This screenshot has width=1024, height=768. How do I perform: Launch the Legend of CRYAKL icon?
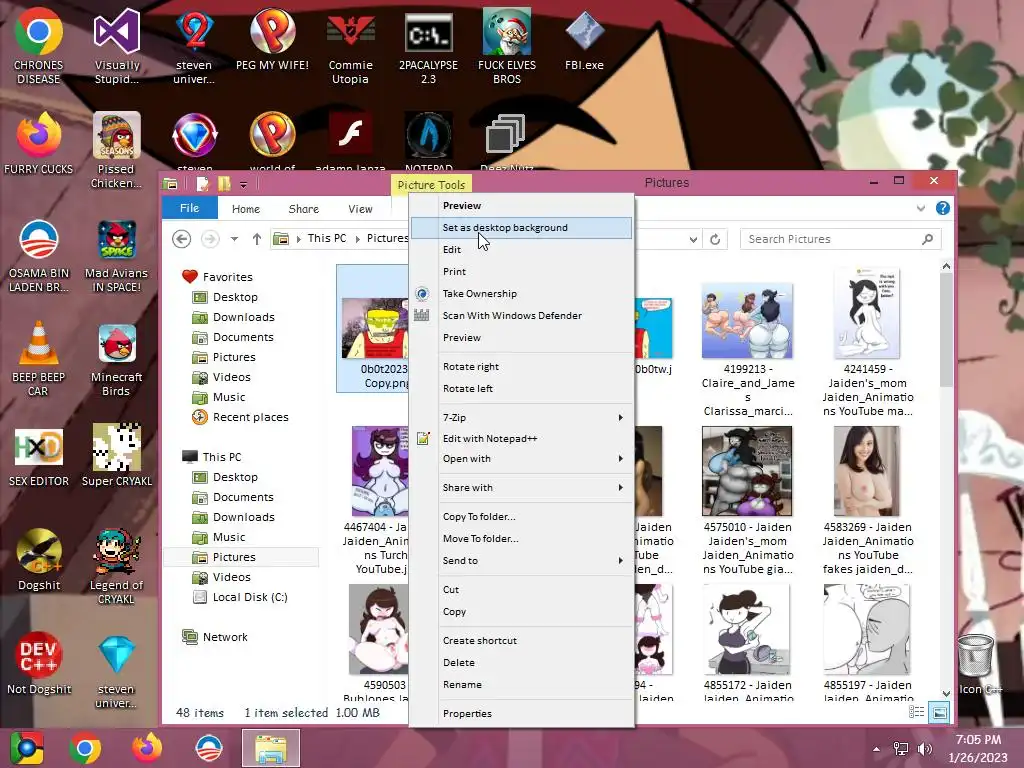point(116,566)
